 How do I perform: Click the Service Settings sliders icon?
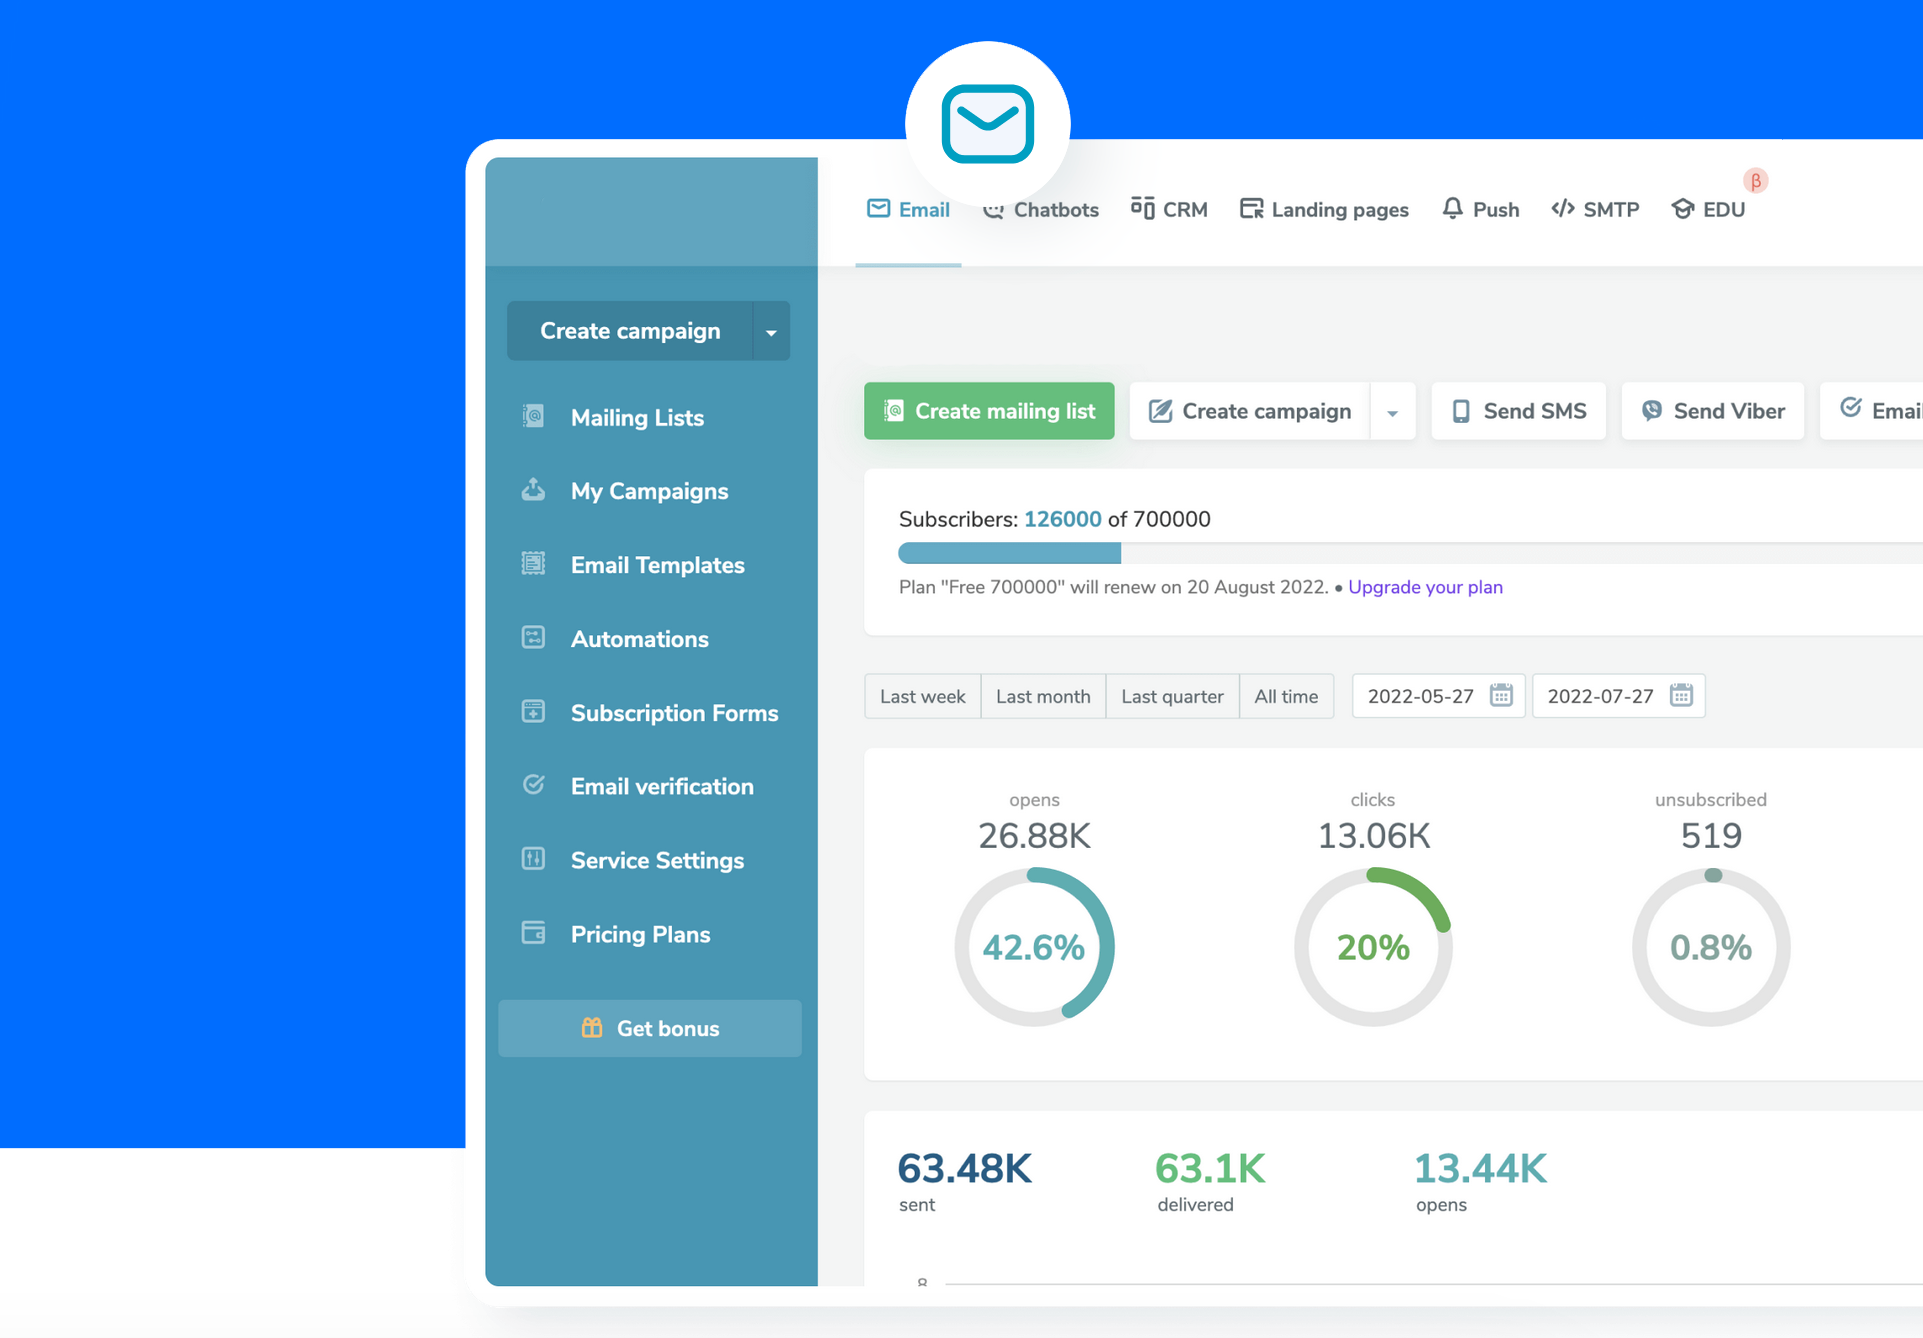[x=534, y=859]
